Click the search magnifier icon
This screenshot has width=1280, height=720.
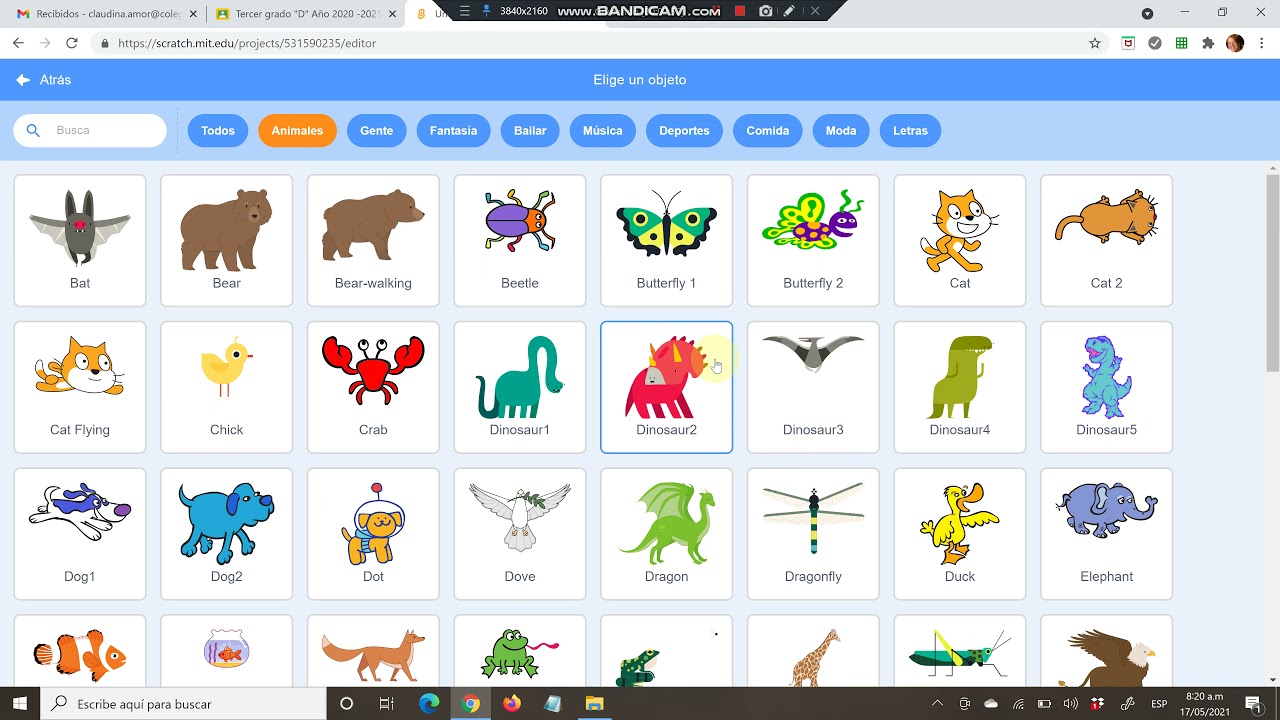coord(33,130)
